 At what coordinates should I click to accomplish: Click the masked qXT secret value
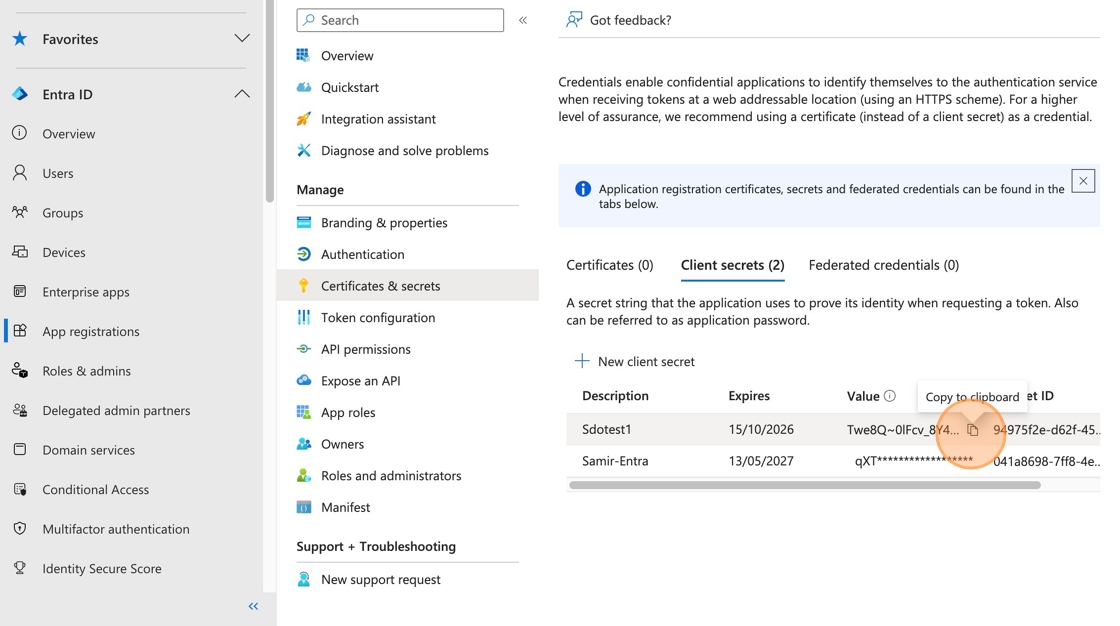[914, 461]
